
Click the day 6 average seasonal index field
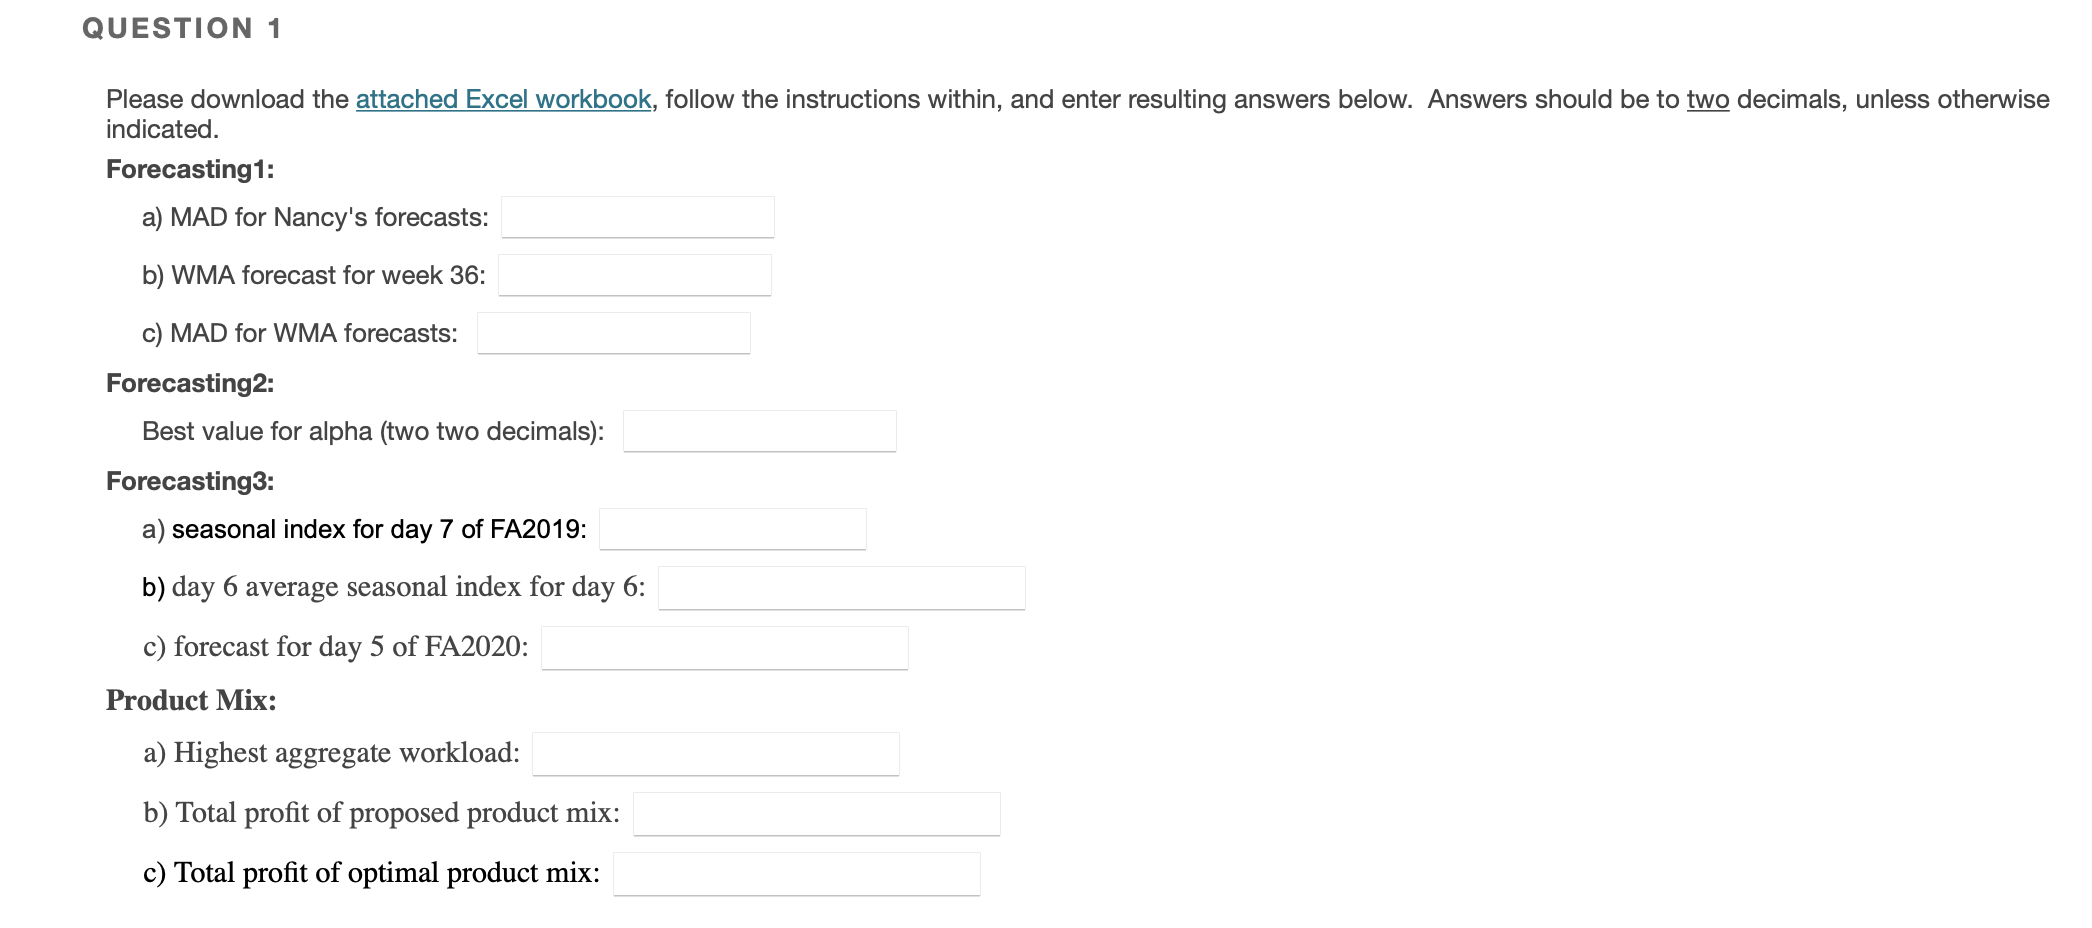pyautogui.click(x=841, y=588)
